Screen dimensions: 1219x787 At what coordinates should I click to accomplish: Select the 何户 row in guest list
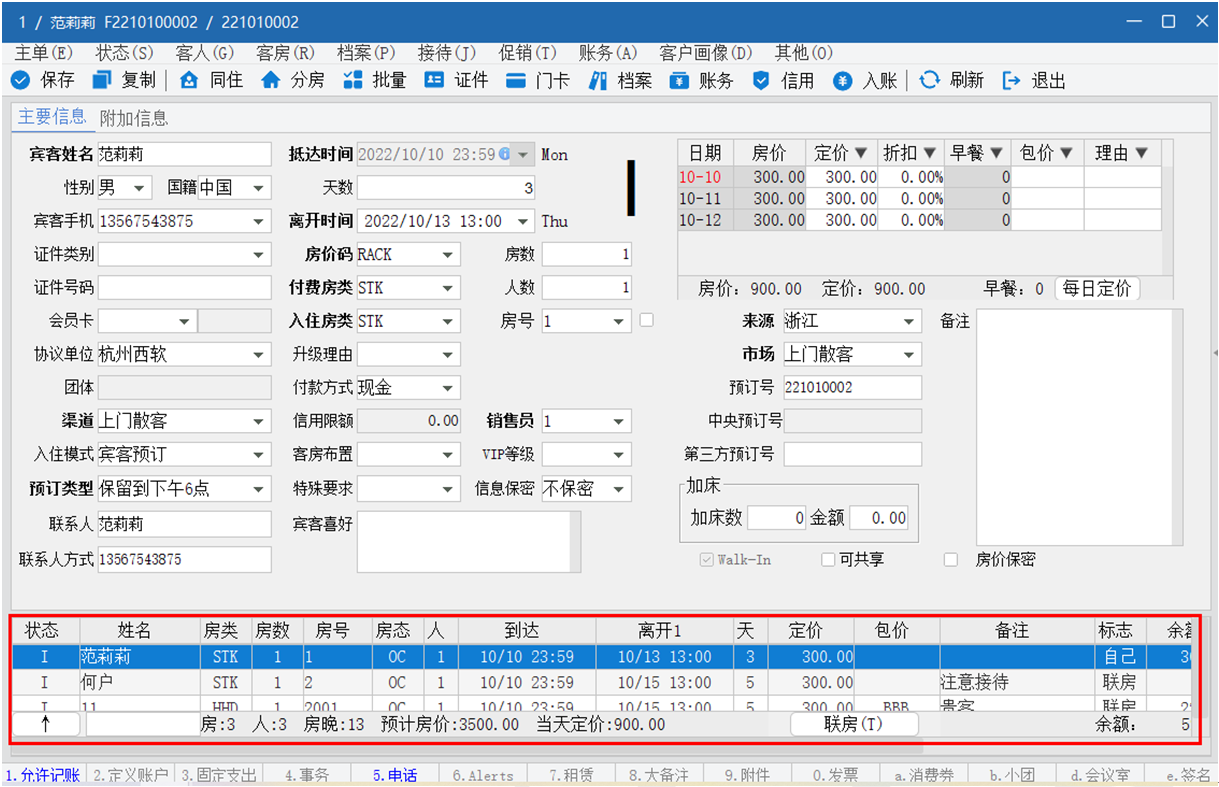(603, 683)
